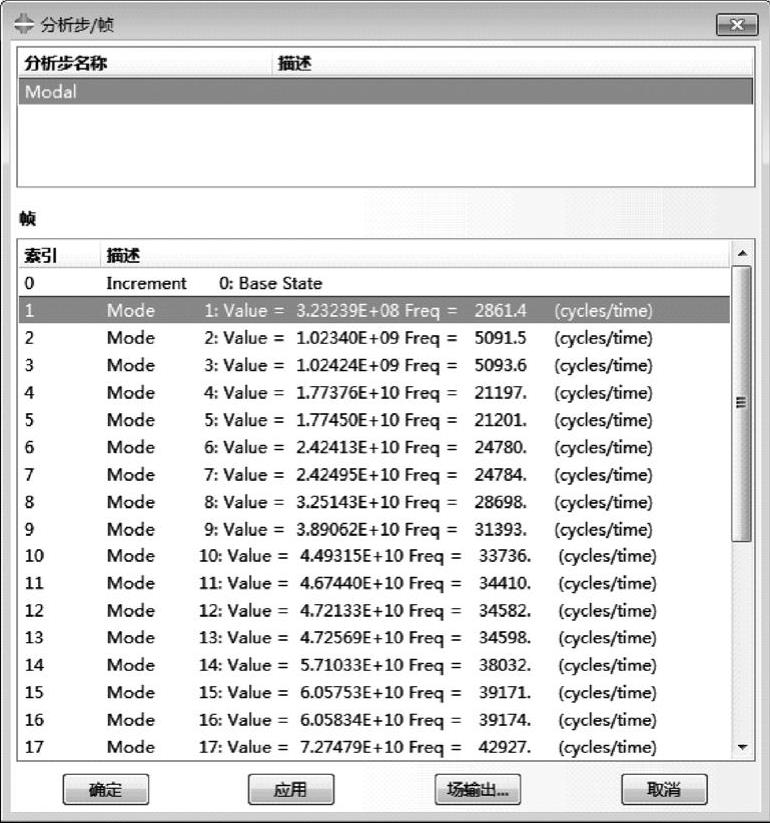Click the frame list scroll down arrow
770x823 pixels.
pos(742,747)
